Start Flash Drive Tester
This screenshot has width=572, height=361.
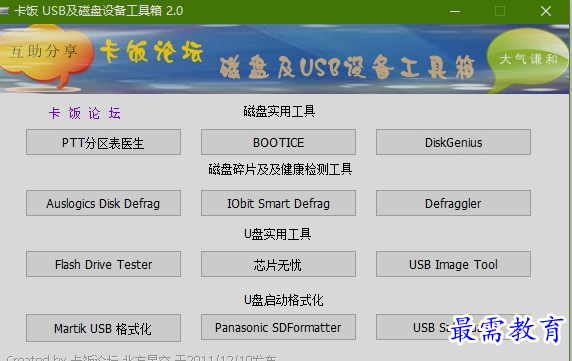tap(103, 264)
